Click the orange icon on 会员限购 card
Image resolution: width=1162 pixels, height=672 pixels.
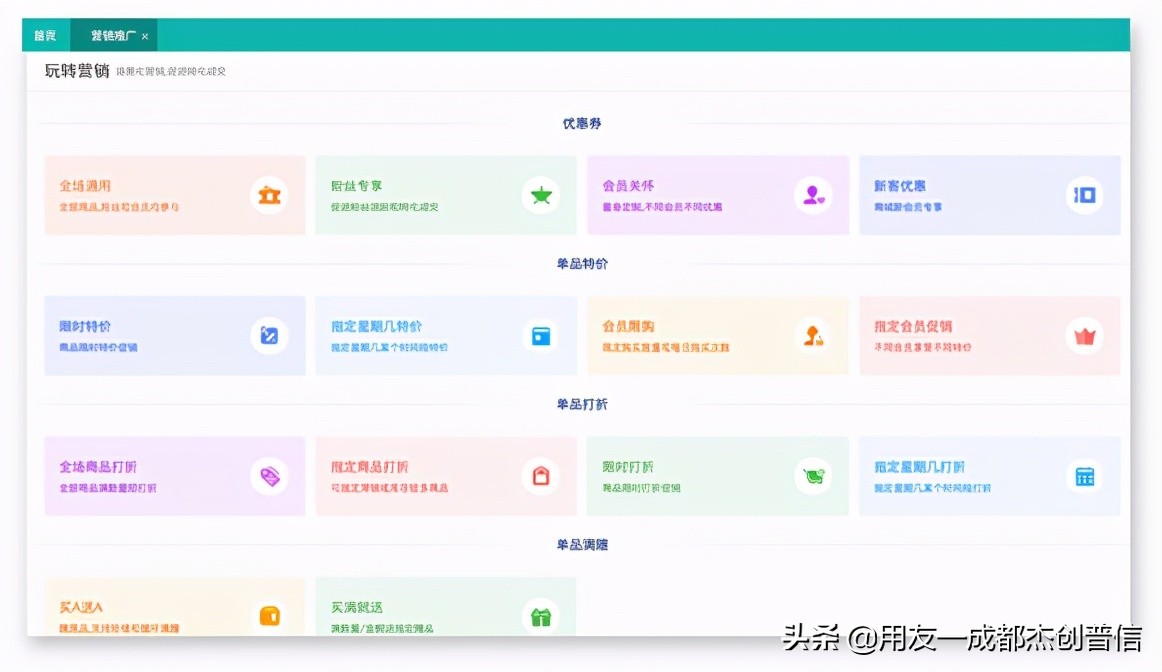(x=812, y=336)
